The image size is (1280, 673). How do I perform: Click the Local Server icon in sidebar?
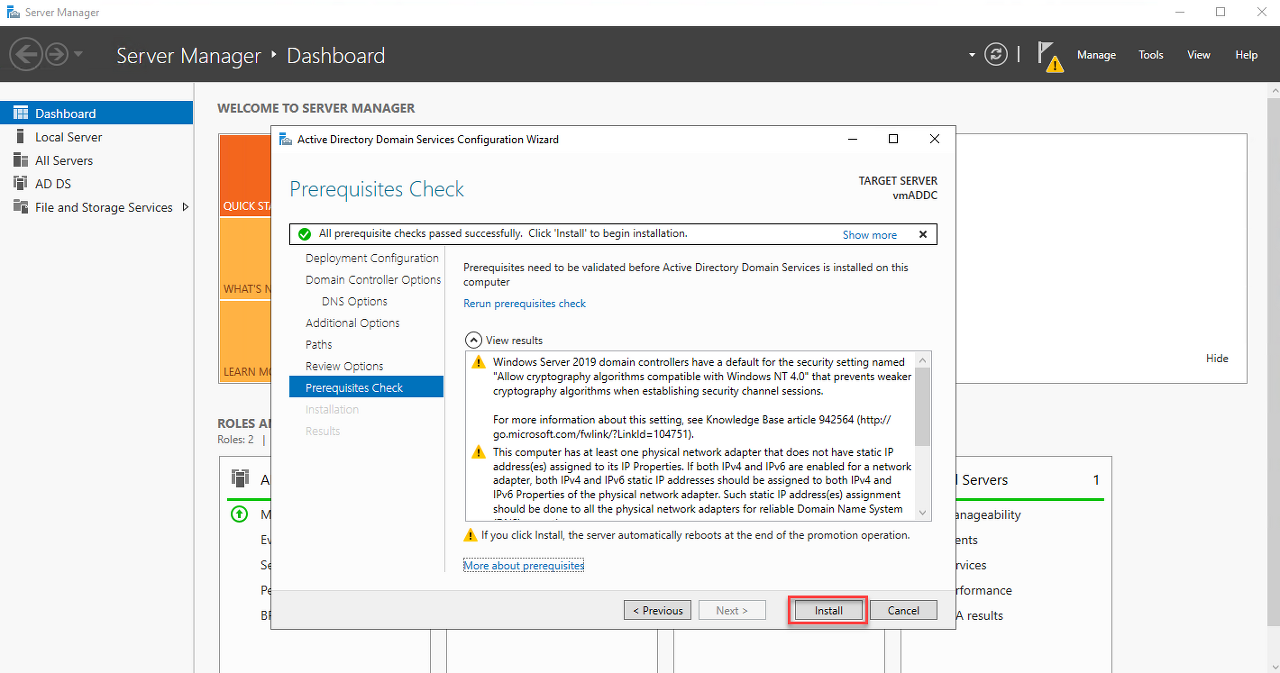[x=20, y=137]
